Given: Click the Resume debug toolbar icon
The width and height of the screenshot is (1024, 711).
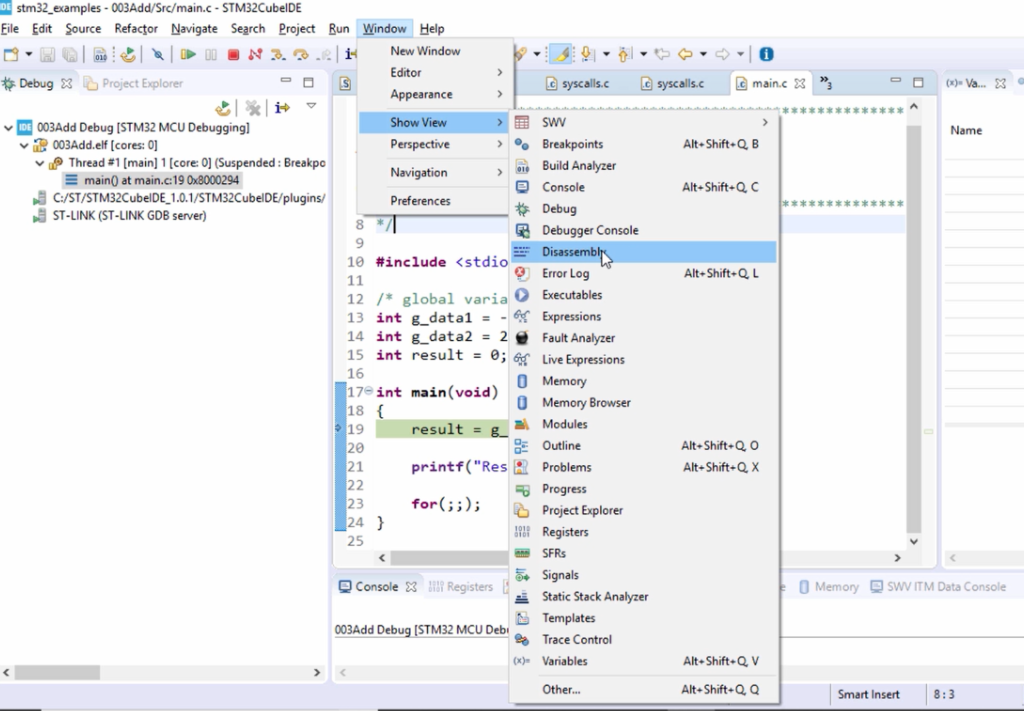Looking at the screenshot, I should point(188,54).
